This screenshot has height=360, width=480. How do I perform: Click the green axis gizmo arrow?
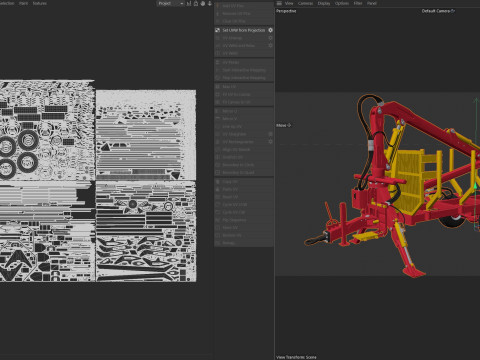point(476,185)
